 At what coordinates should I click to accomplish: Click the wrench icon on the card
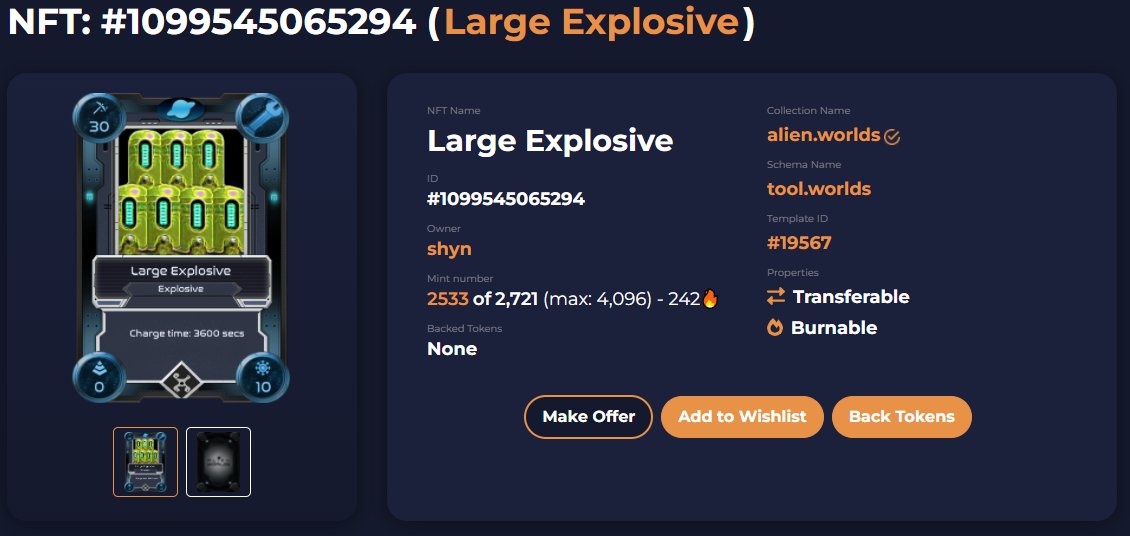[262, 117]
